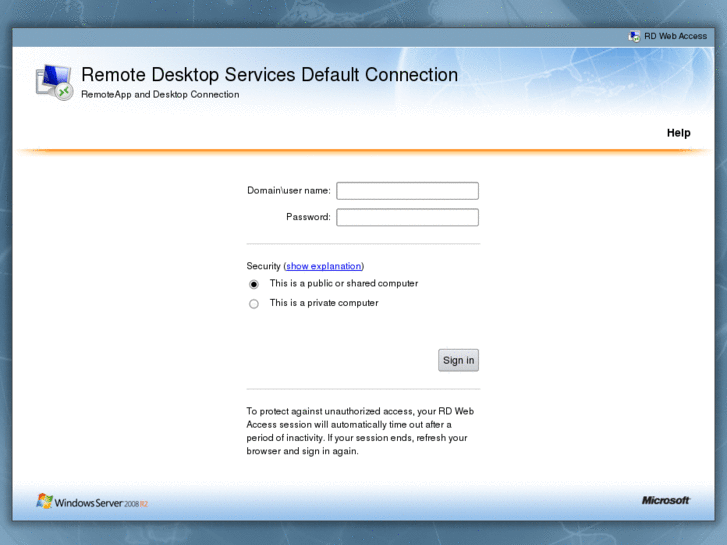
Task: Click the RD Web Access icon
Action: (634, 36)
